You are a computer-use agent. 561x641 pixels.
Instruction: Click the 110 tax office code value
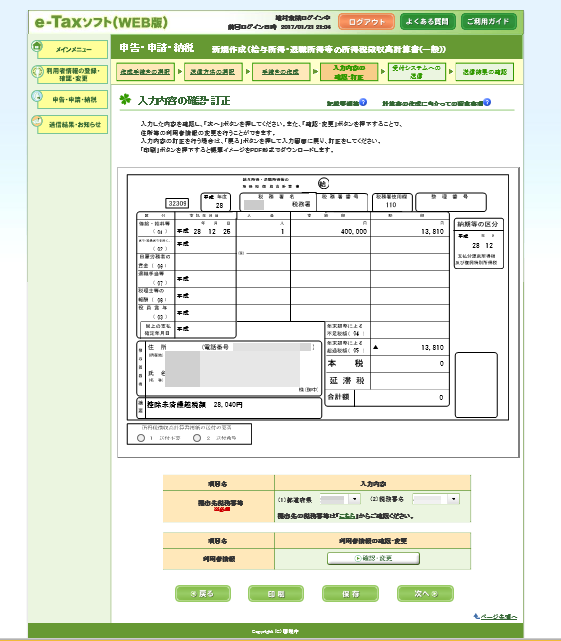pos(391,204)
